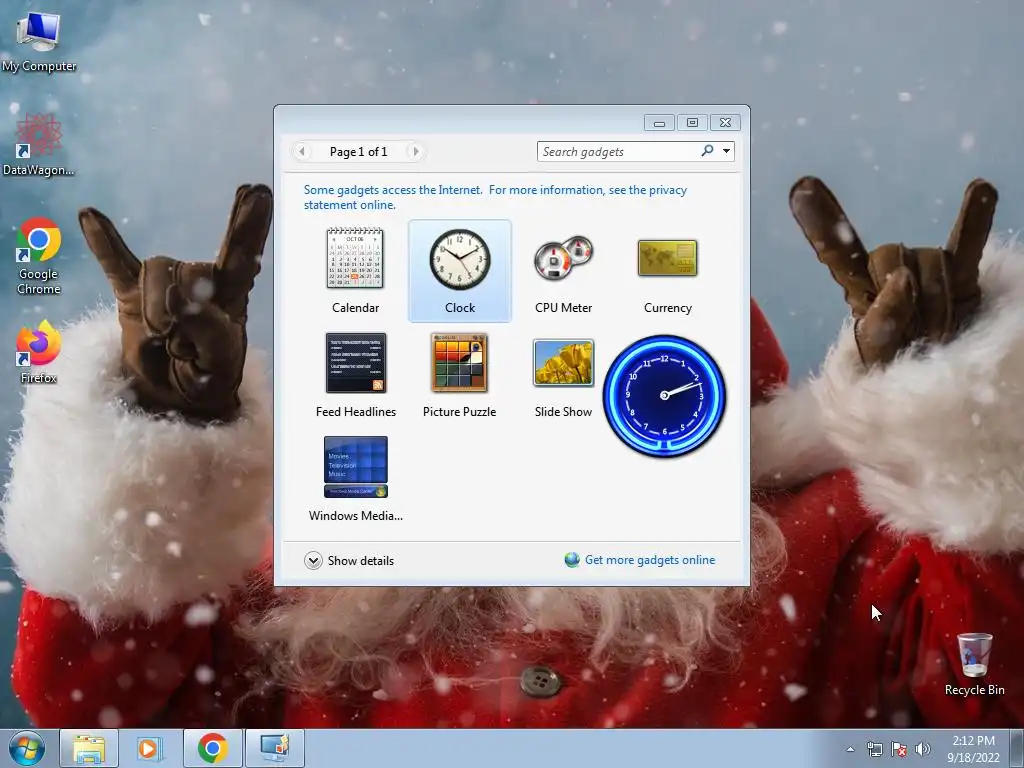Go to previous gadget page
Image resolution: width=1024 pixels, height=768 pixels.
(301, 152)
